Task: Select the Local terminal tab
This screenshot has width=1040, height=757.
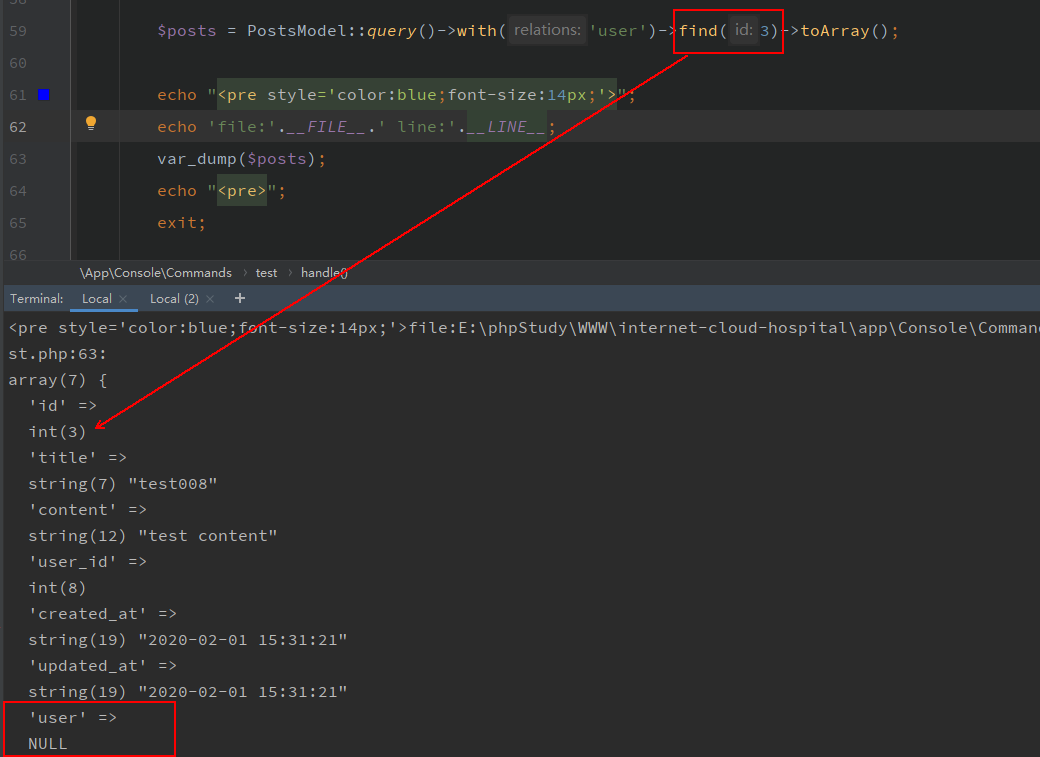Action: tap(97, 298)
